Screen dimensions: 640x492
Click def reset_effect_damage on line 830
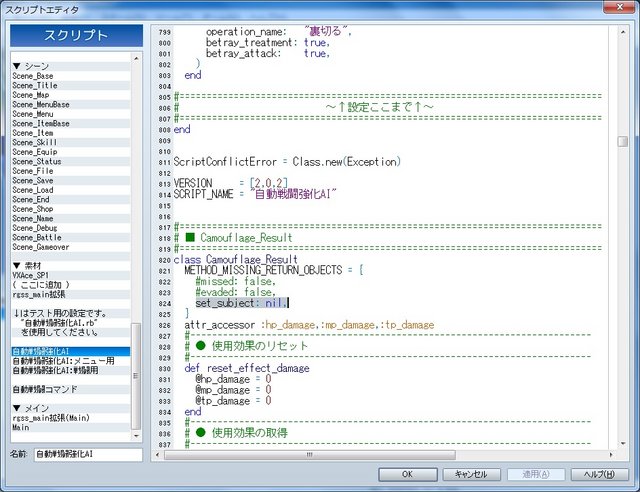(x=247, y=368)
